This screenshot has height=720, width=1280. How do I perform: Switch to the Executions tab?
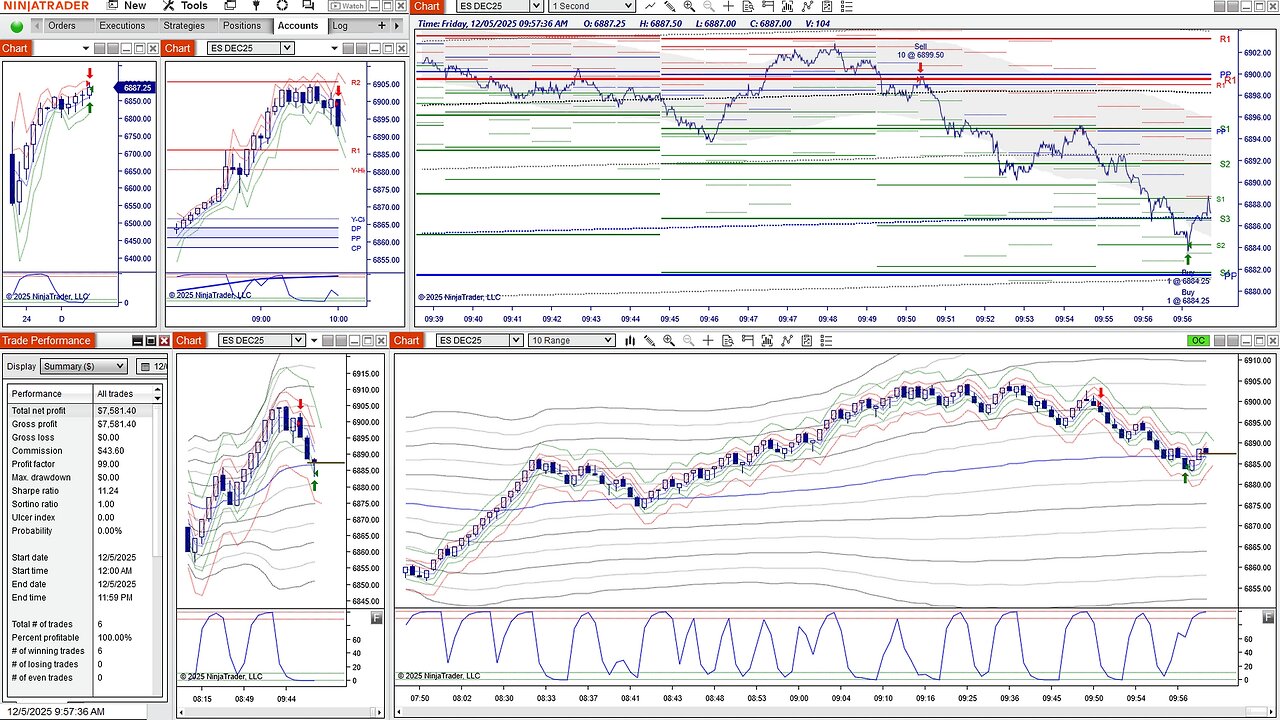click(x=122, y=26)
